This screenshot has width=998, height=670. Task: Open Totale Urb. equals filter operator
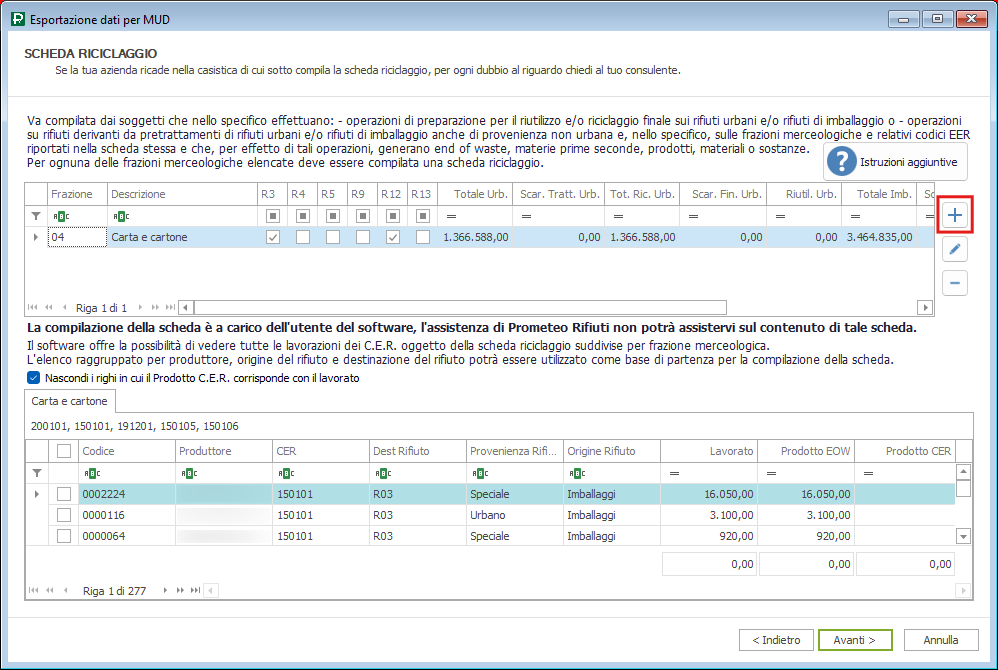point(451,216)
